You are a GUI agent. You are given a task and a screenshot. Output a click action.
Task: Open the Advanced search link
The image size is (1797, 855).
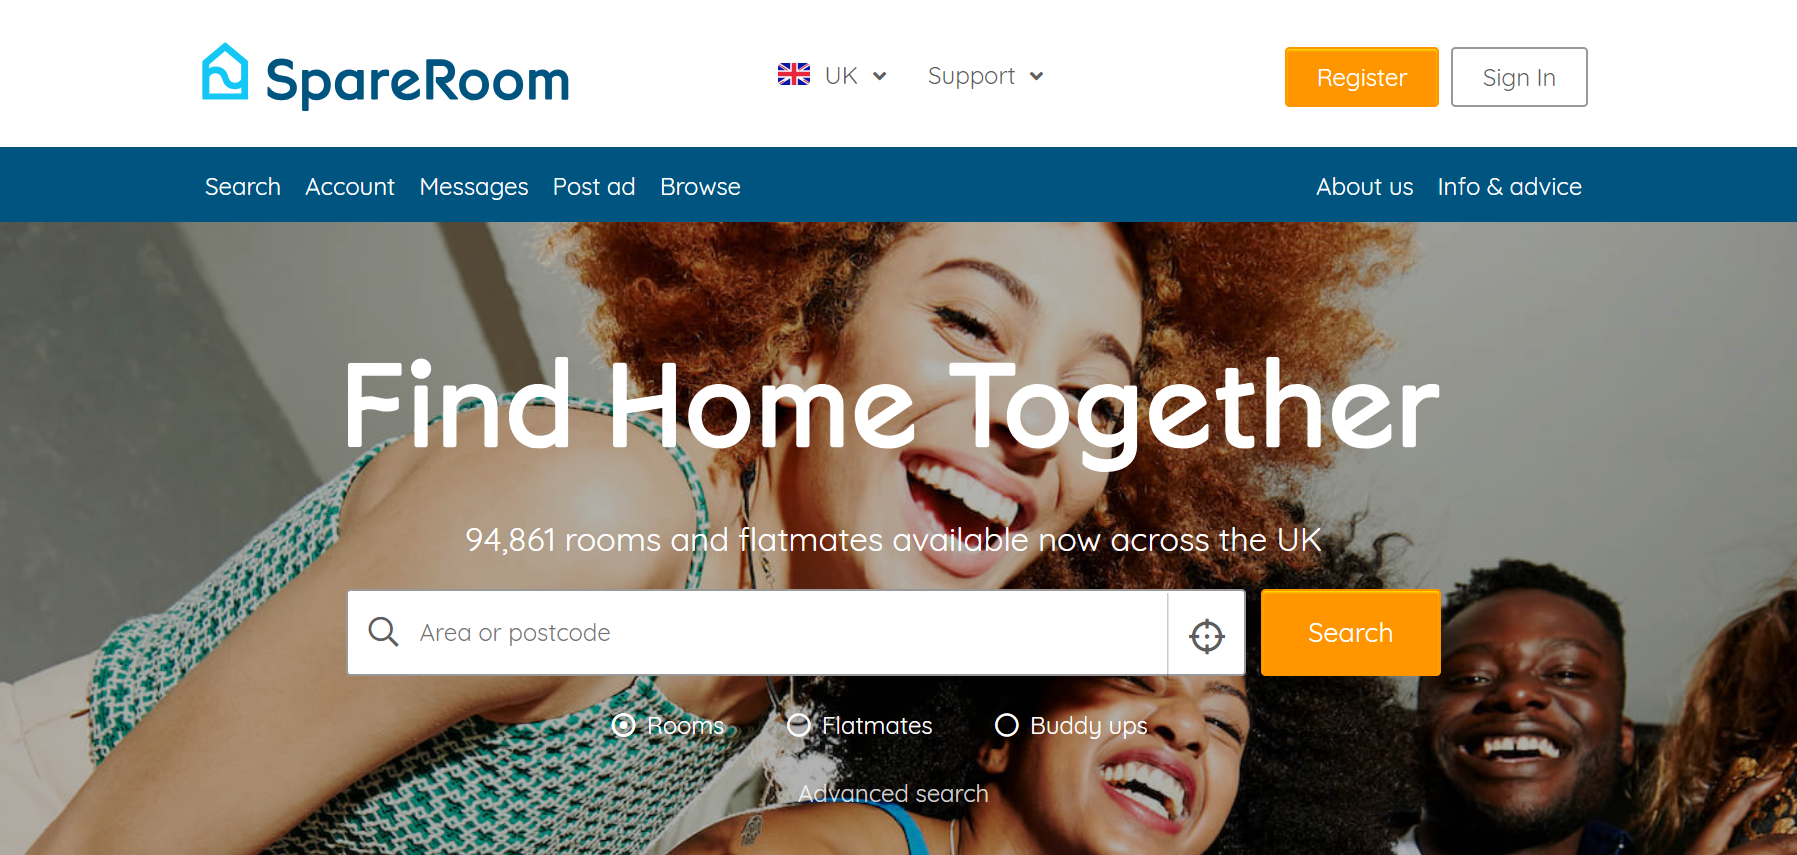pyautogui.click(x=893, y=793)
